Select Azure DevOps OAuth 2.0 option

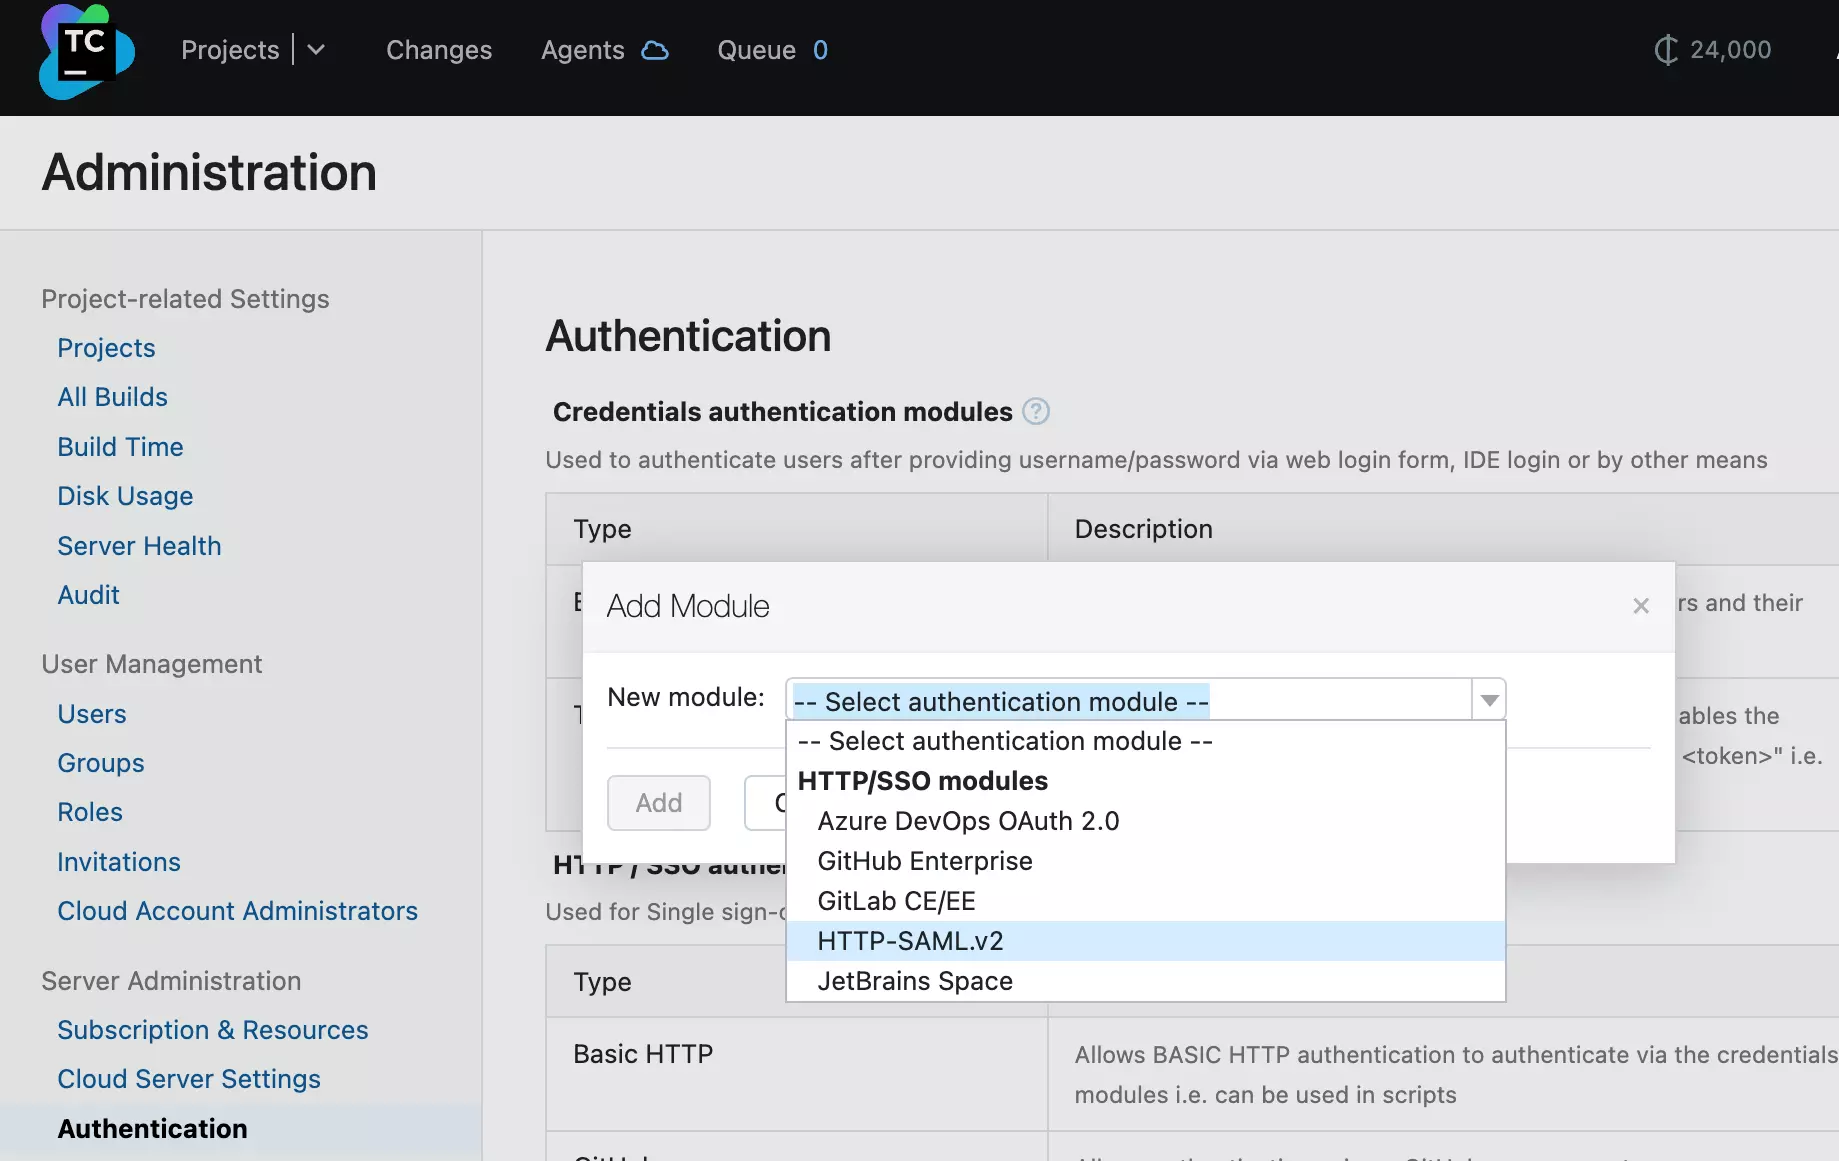coord(968,821)
